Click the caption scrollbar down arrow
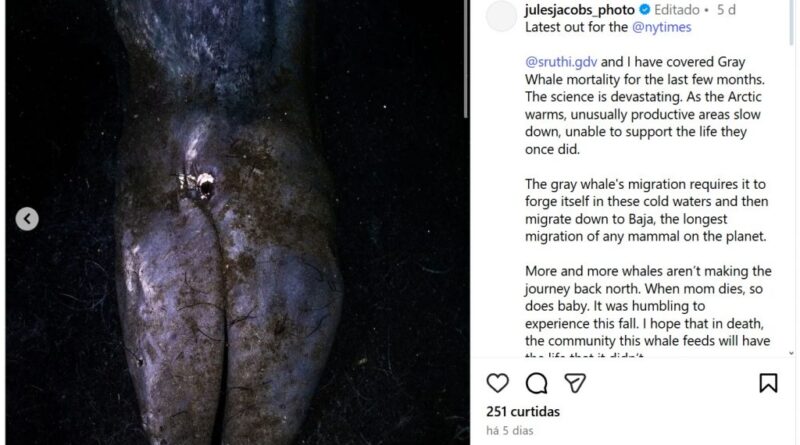 click(x=791, y=353)
